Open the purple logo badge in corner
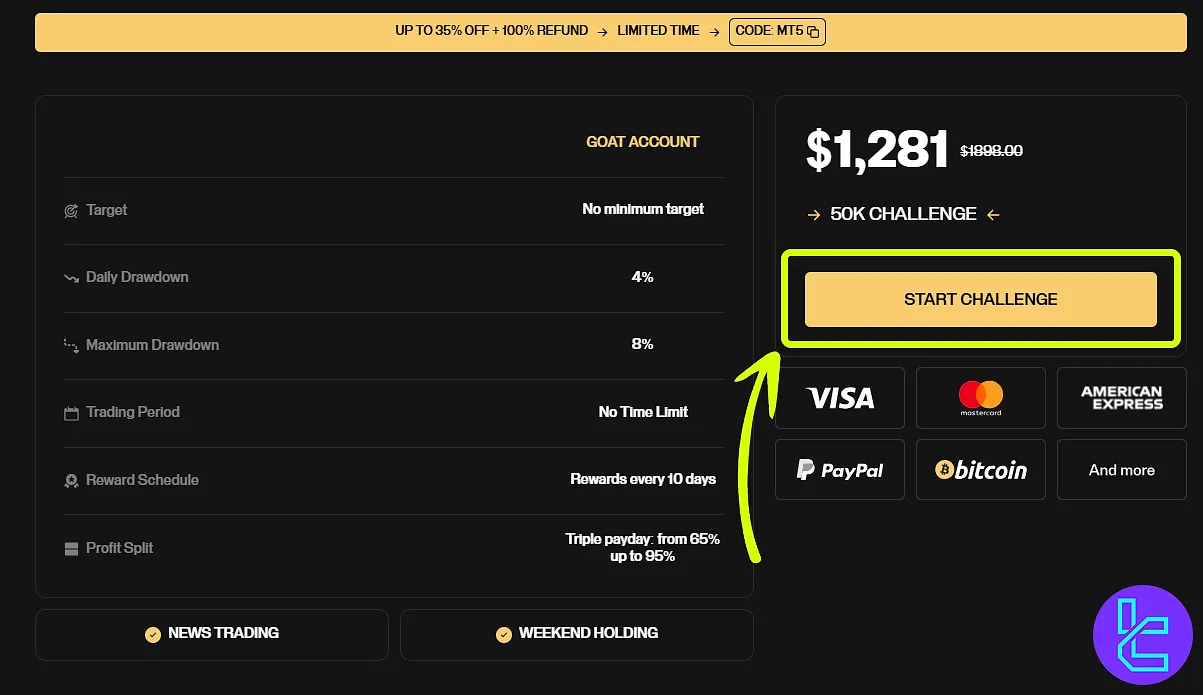 (x=1143, y=634)
